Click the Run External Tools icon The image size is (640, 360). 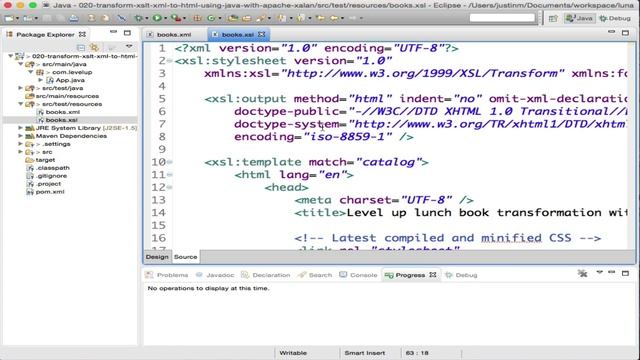(176, 18)
